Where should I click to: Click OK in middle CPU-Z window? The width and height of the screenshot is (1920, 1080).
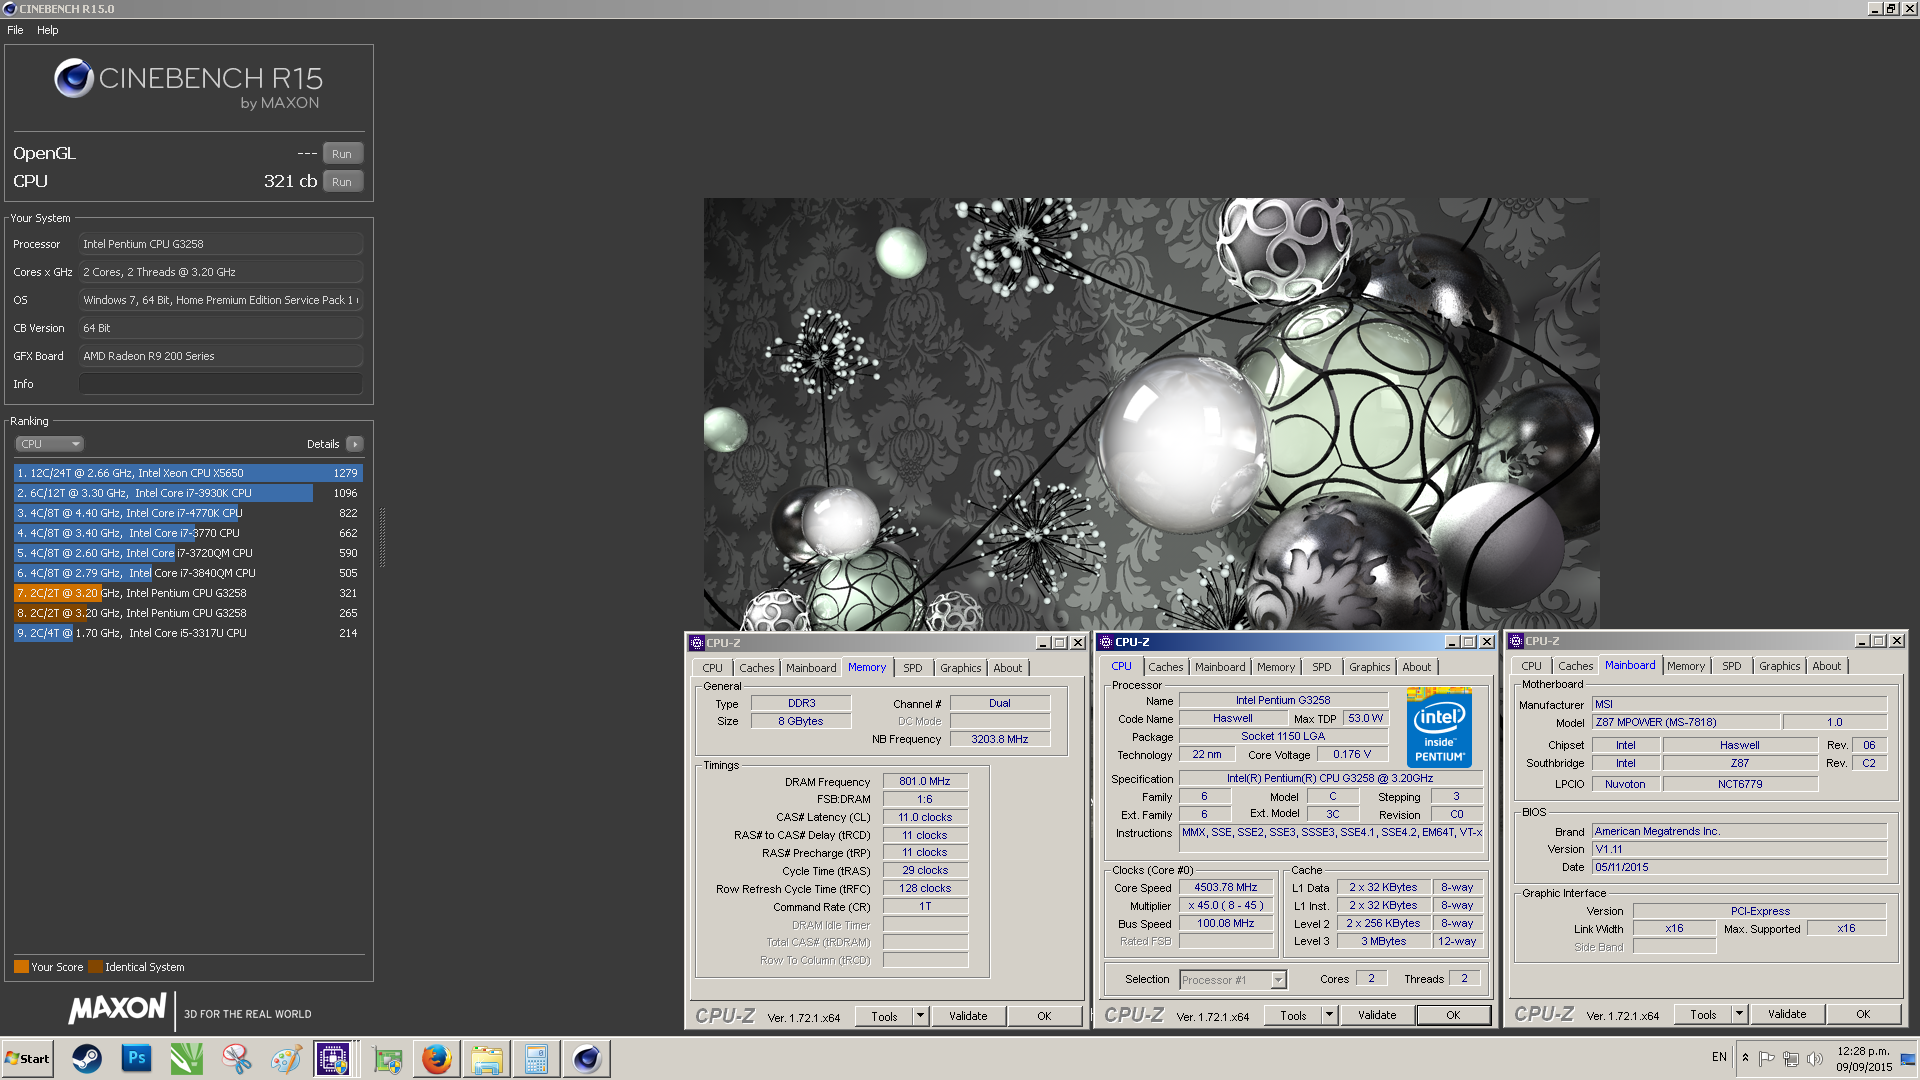[1453, 1015]
